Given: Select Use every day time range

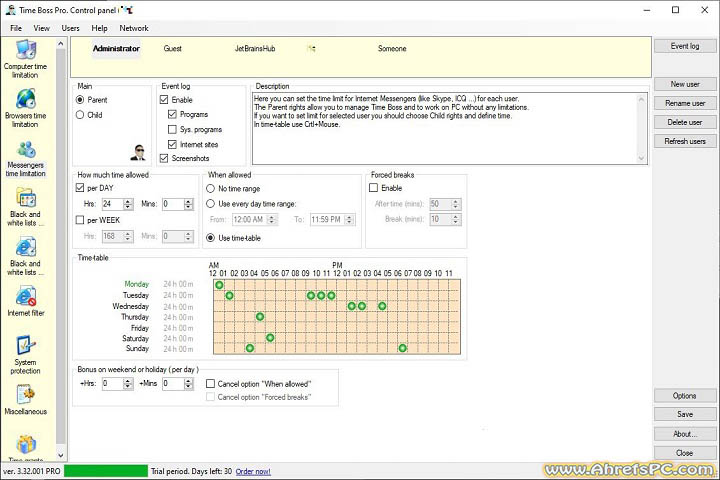Looking at the screenshot, I should click(210, 203).
